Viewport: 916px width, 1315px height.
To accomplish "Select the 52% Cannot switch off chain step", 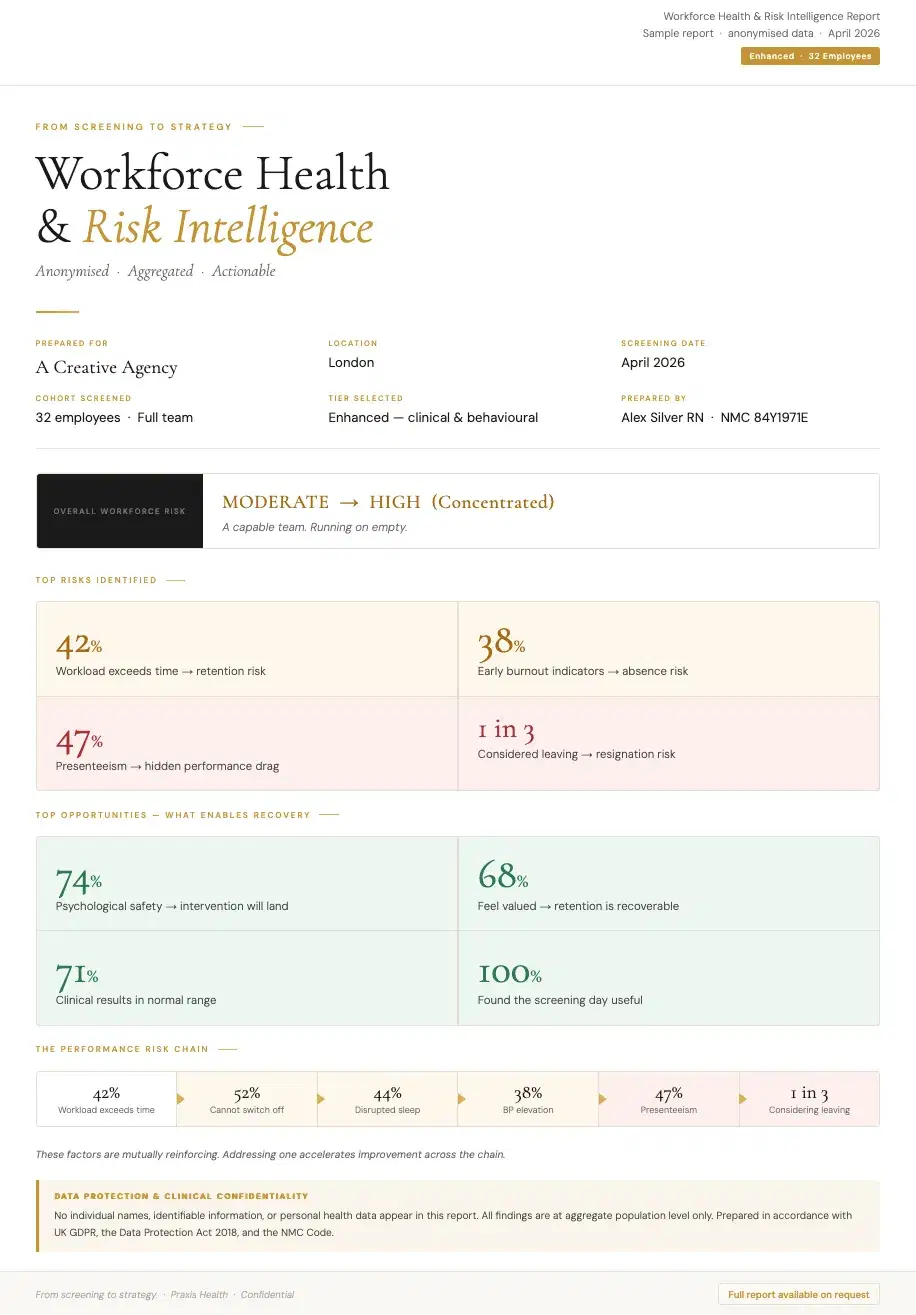I will coord(247,1100).
